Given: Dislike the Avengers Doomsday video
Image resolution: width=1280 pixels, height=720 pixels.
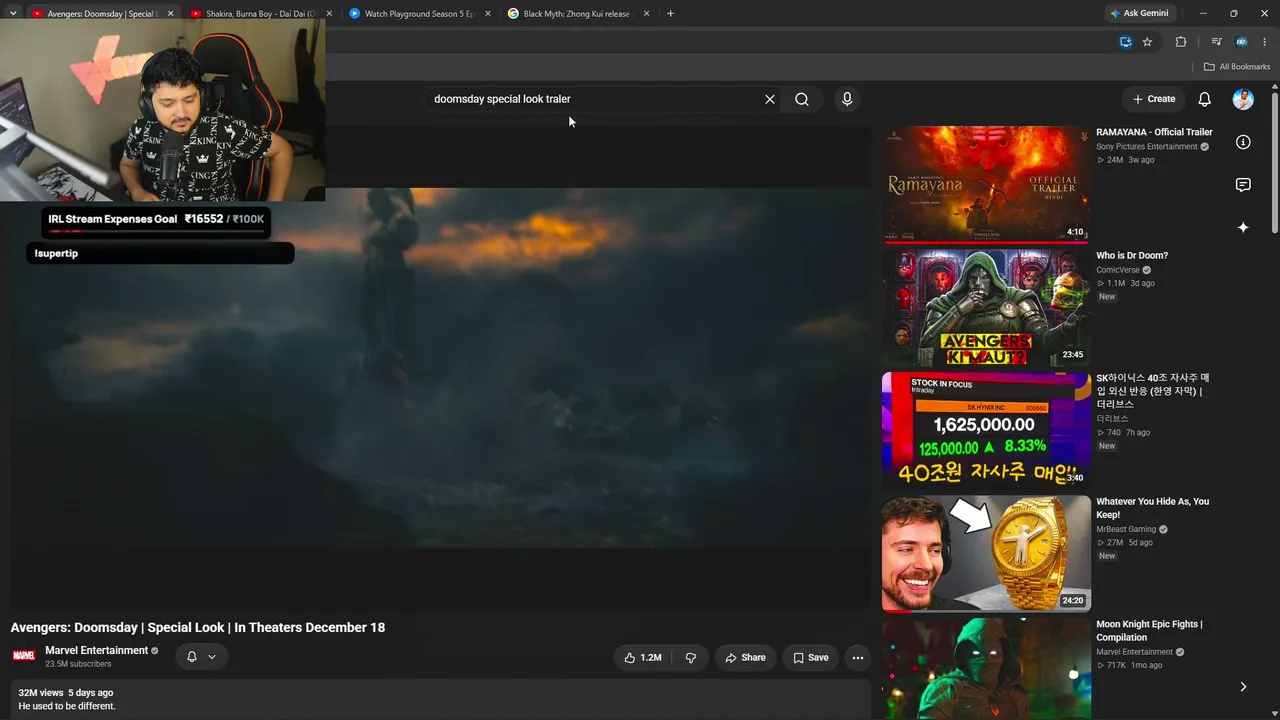Looking at the screenshot, I should 690,657.
